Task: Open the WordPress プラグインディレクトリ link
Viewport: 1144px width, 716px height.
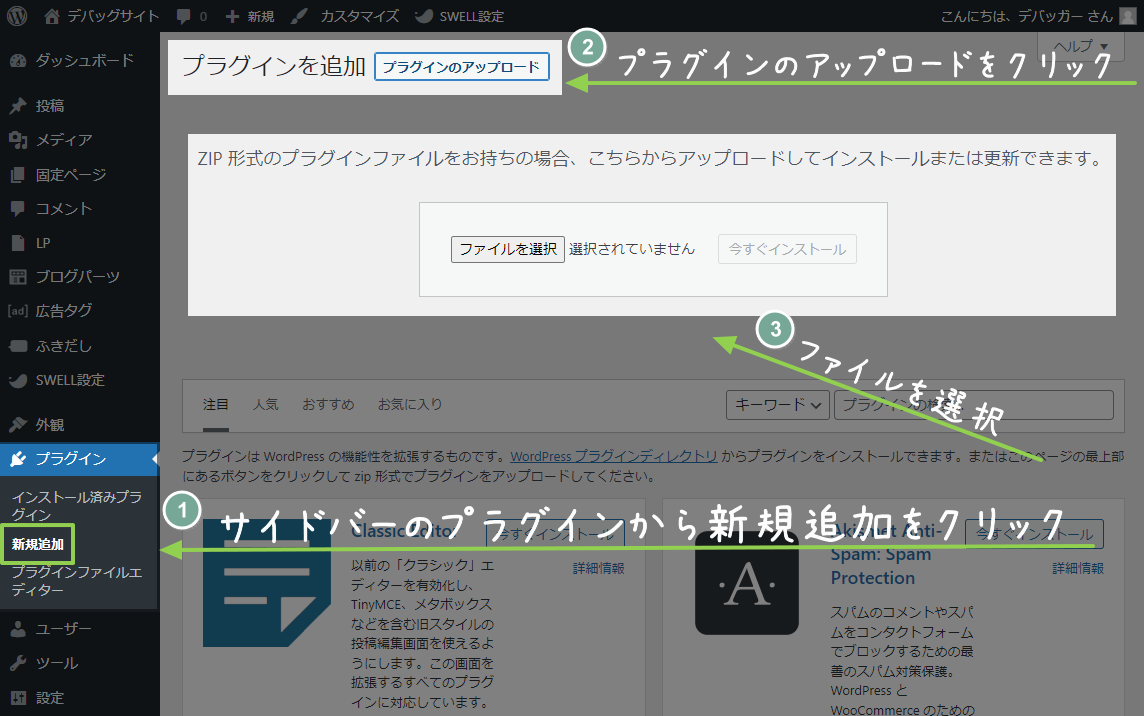Action: [x=614, y=454]
